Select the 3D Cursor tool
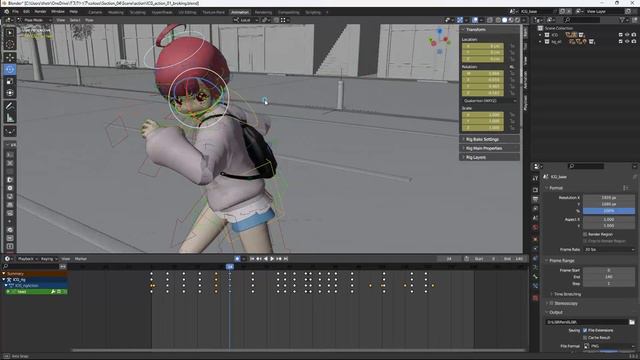Image resolution: width=640 pixels, height=360 pixels. (10, 44)
